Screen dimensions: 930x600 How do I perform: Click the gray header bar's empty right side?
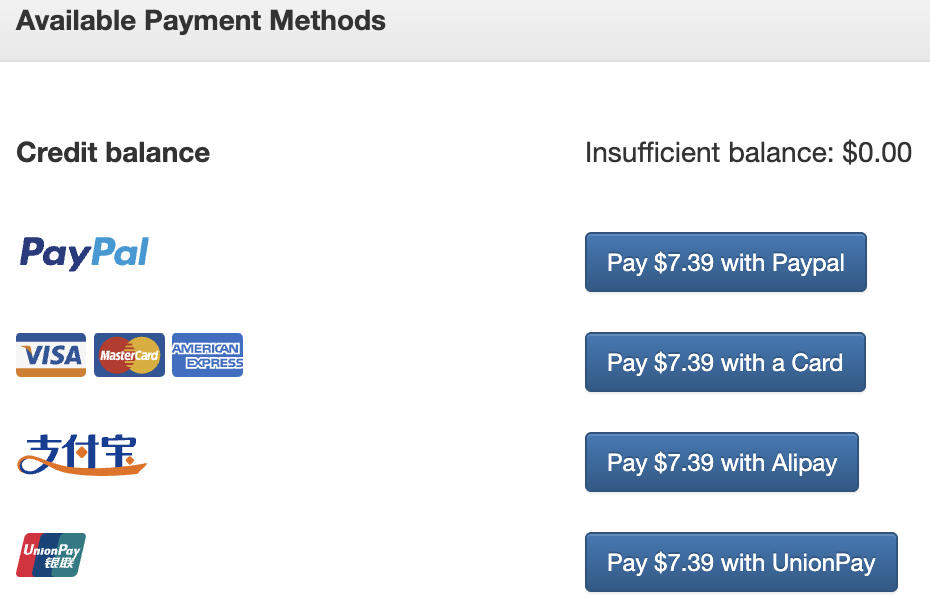click(700, 30)
